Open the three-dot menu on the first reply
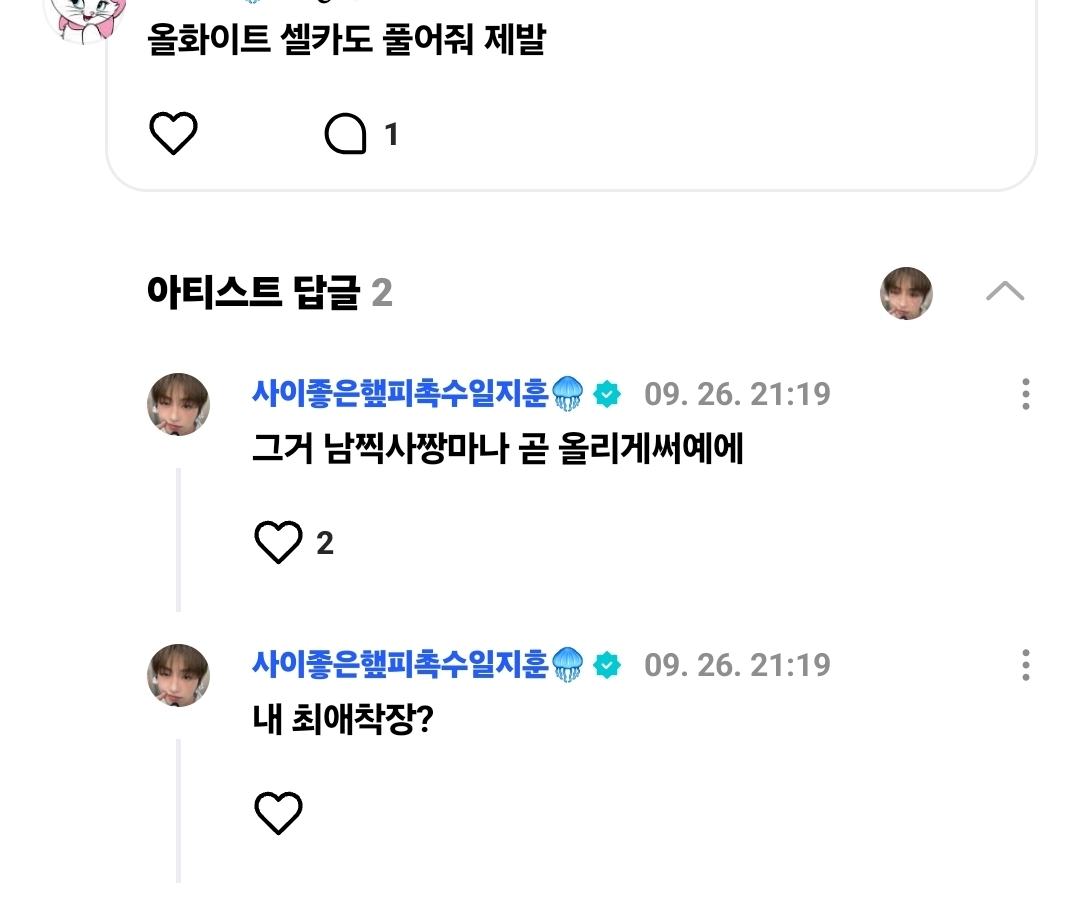1080x898 pixels. 1026,394
